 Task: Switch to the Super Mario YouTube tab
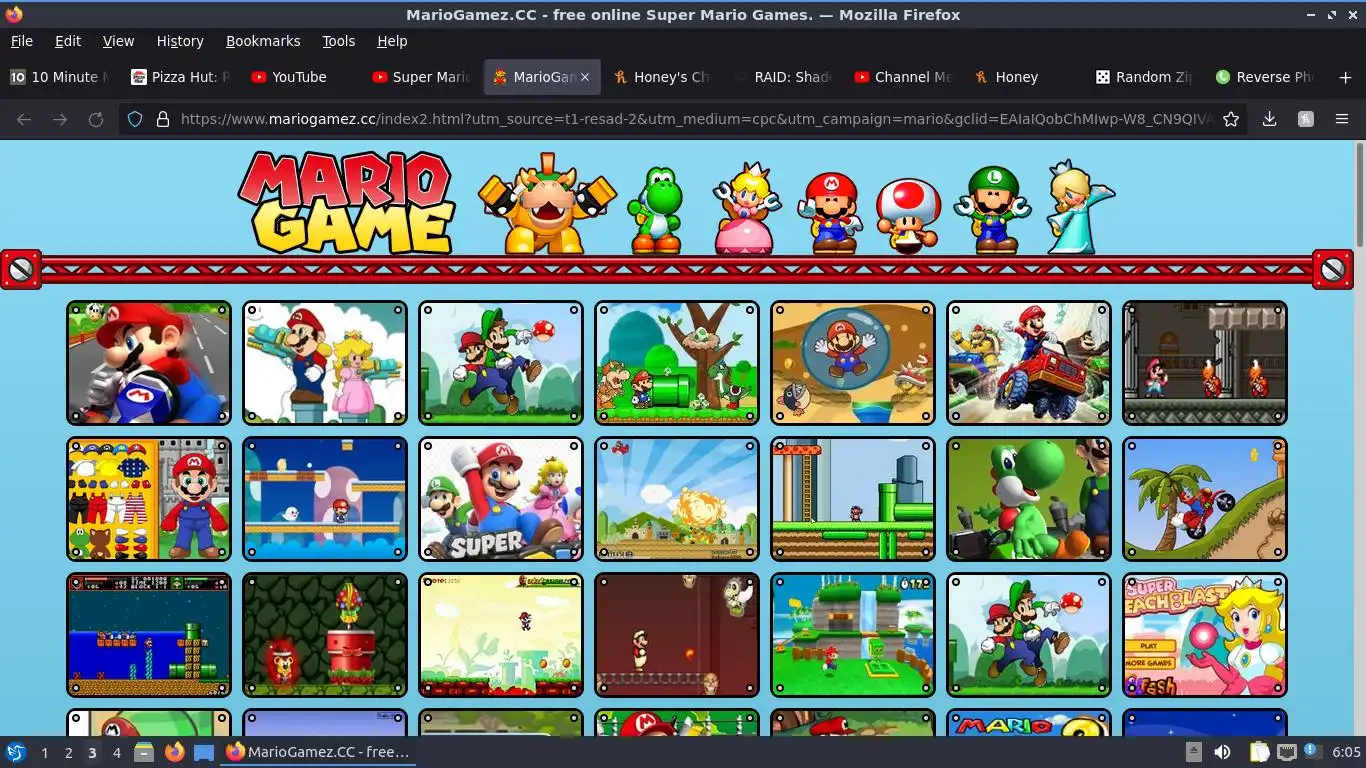(423, 77)
